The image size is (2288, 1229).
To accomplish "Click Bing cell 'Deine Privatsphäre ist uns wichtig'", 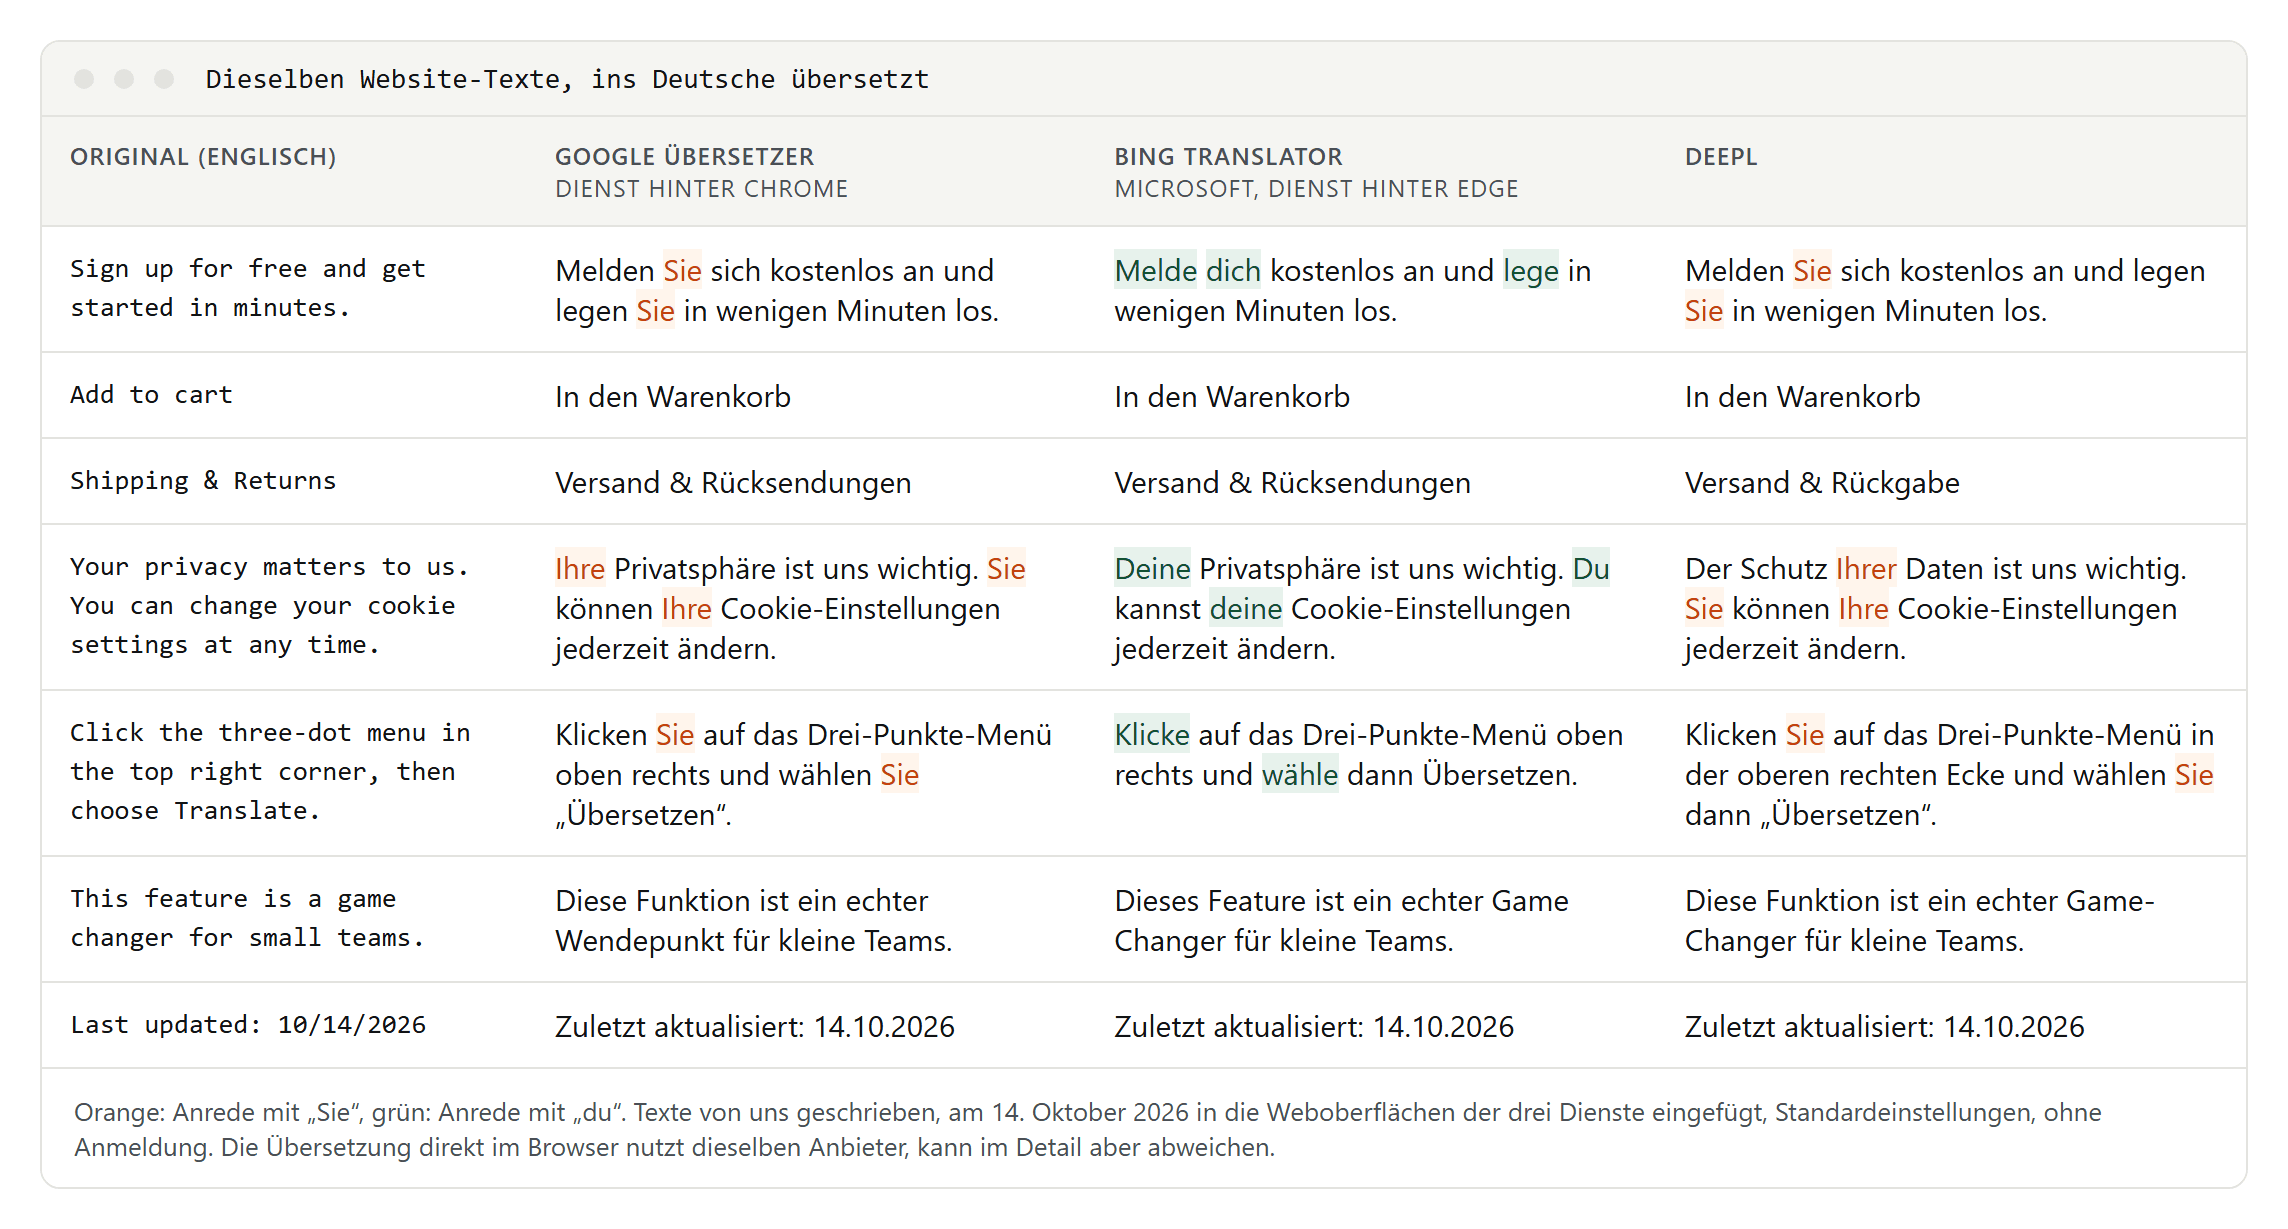I will tap(1362, 608).
